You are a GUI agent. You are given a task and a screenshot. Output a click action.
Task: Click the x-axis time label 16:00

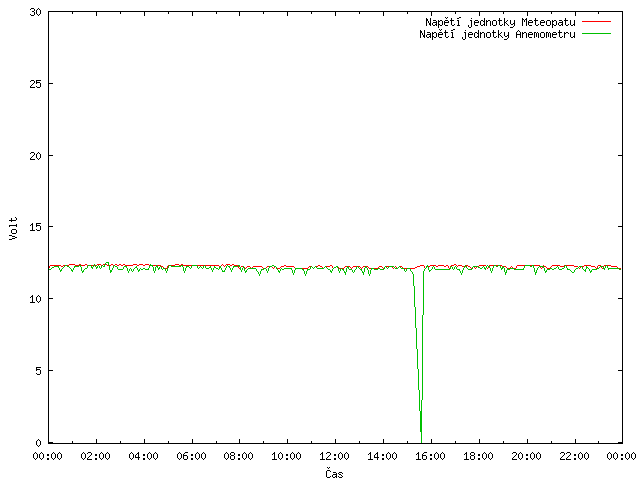(x=430, y=456)
